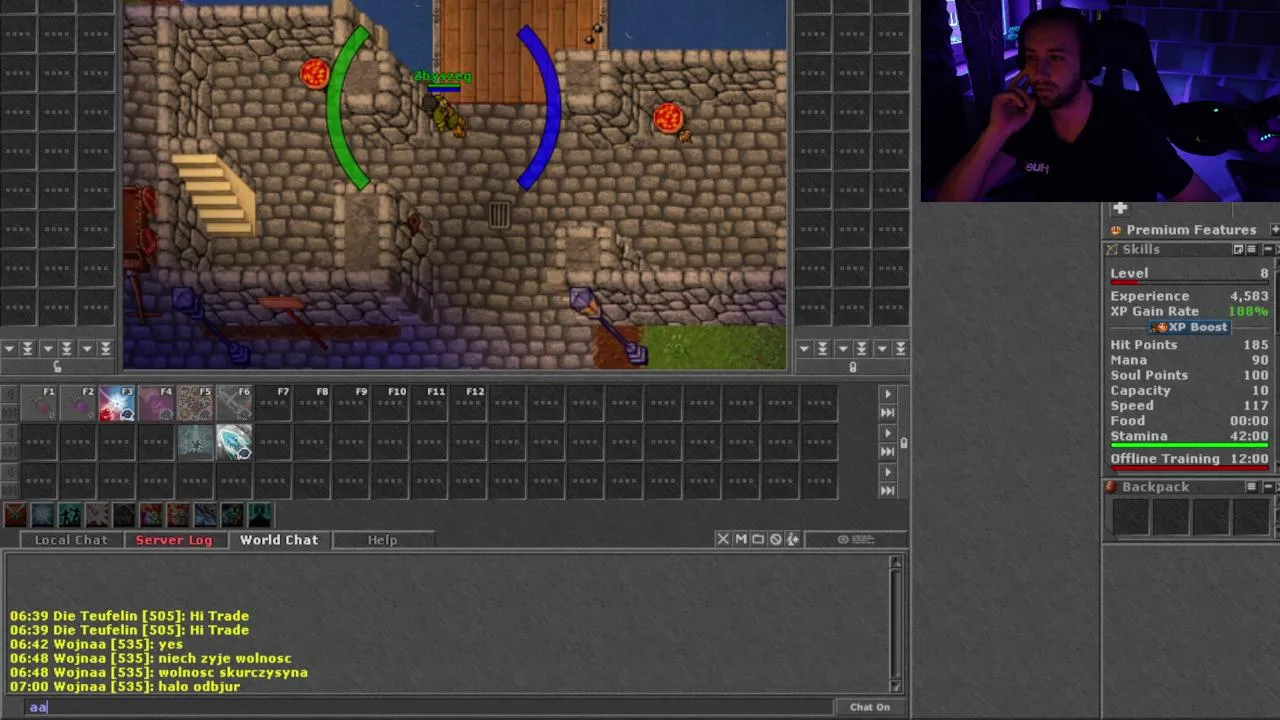Click the rightmost double-down arrow under right side bar
This screenshot has width=1280, height=720.
(x=900, y=348)
